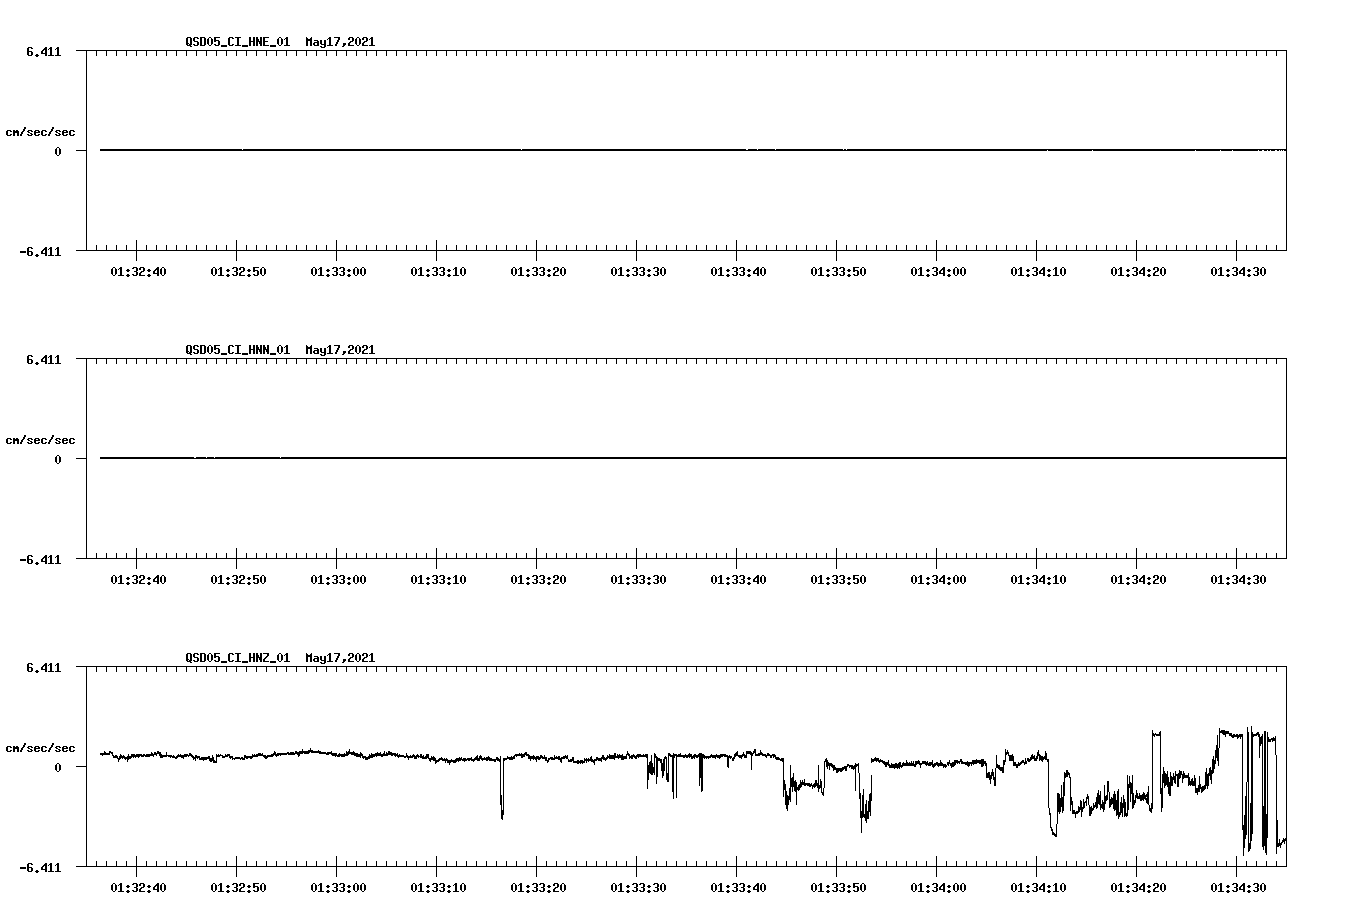Select the cm/sec/sec axis label on HNE plot
1358x924 pixels.
[41, 131]
